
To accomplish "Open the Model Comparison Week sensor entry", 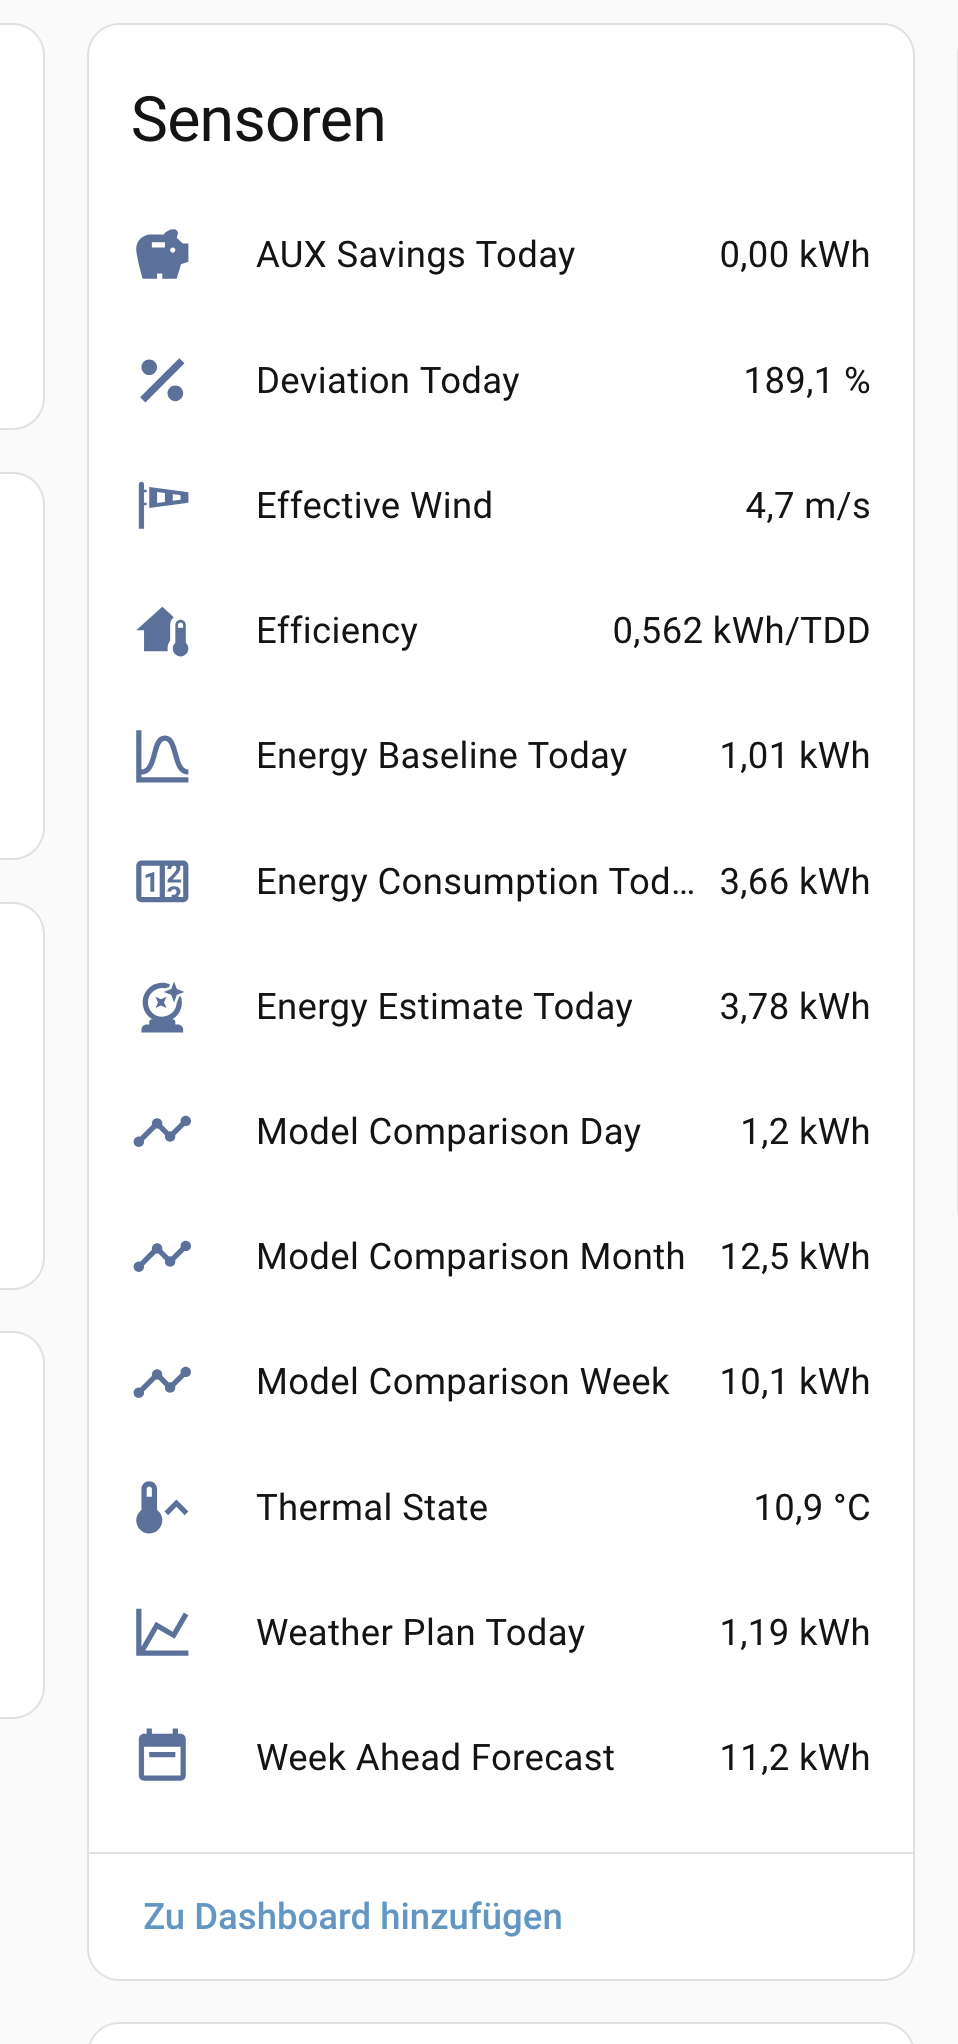I will [x=502, y=1382].
